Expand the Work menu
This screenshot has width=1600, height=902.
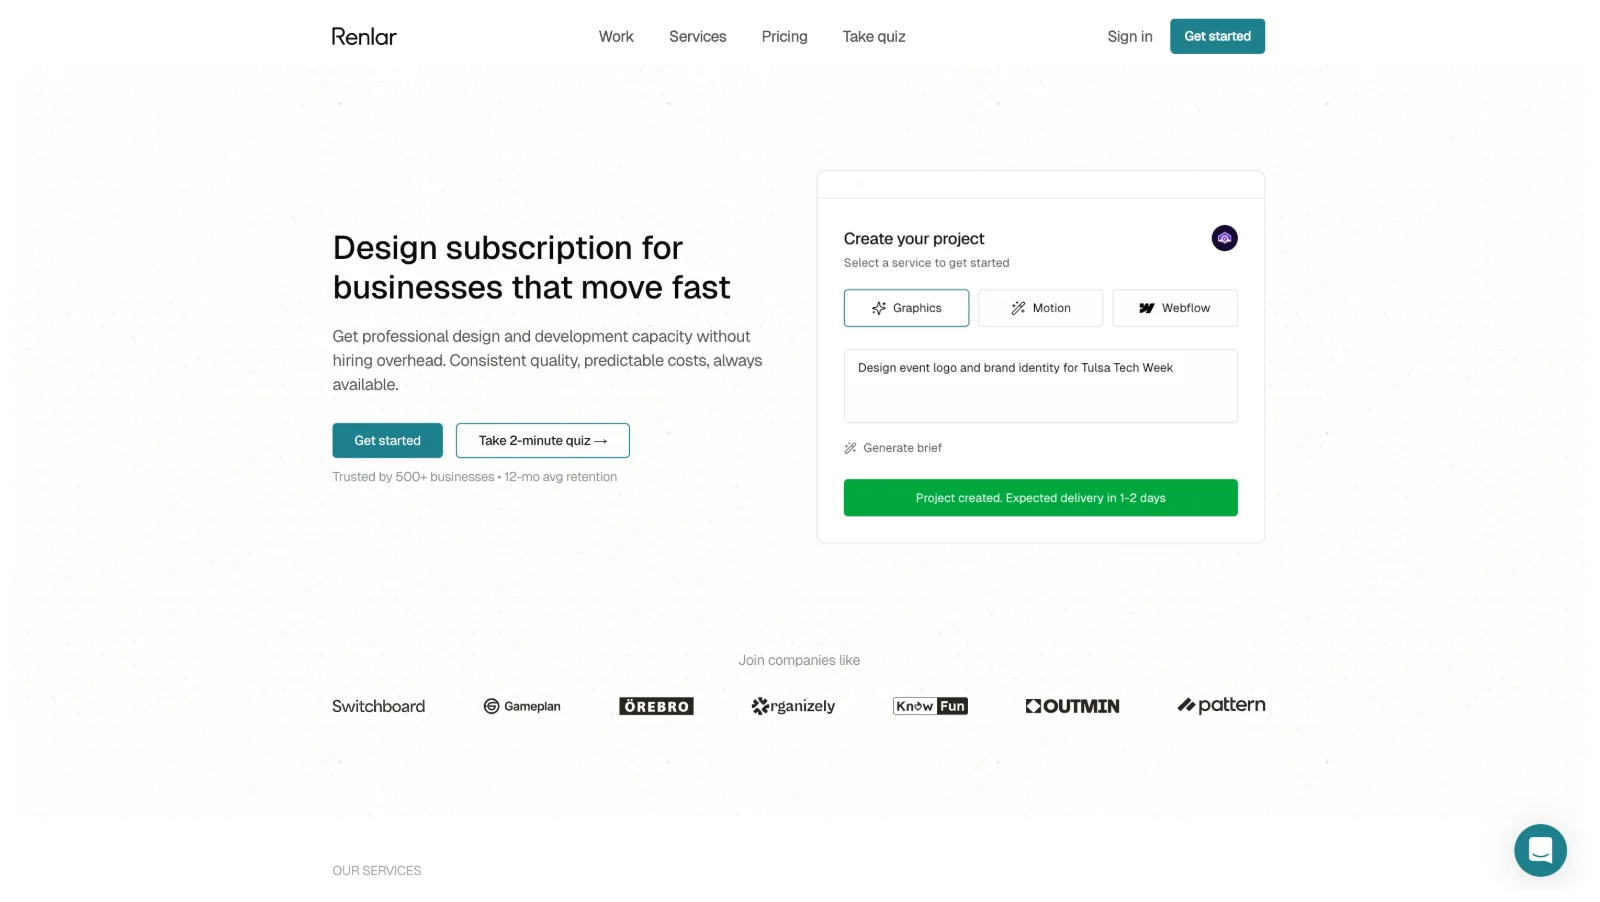(x=615, y=36)
